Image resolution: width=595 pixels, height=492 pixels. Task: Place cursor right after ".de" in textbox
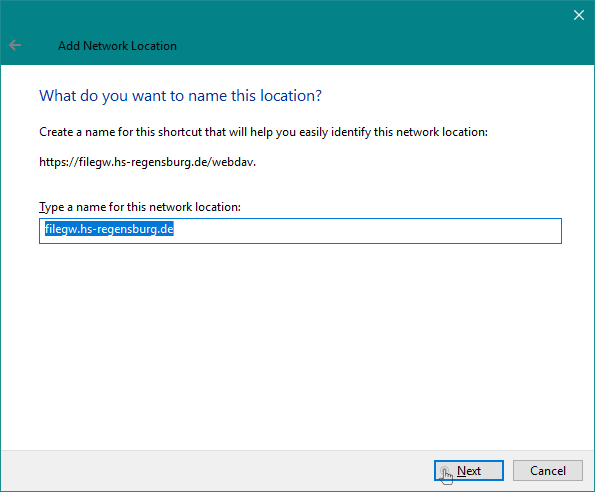click(x=174, y=229)
